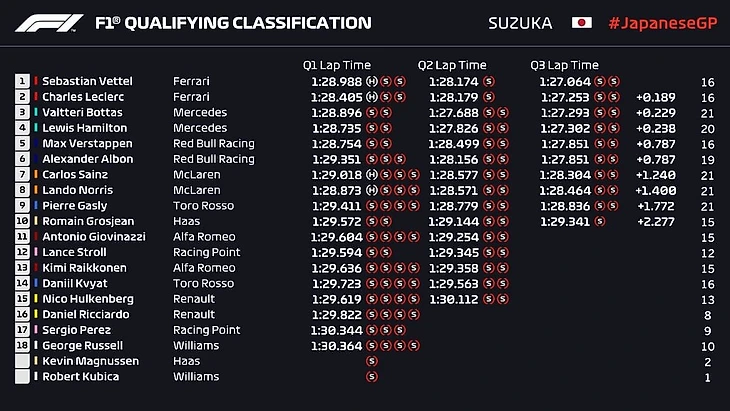The width and height of the screenshot is (730, 411).
Task: Click the SUZUKA circuit label
Action: pos(518,22)
